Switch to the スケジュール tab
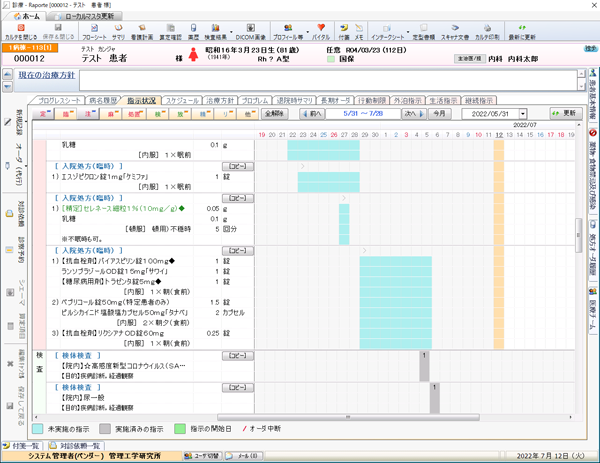 click(x=182, y=101)
